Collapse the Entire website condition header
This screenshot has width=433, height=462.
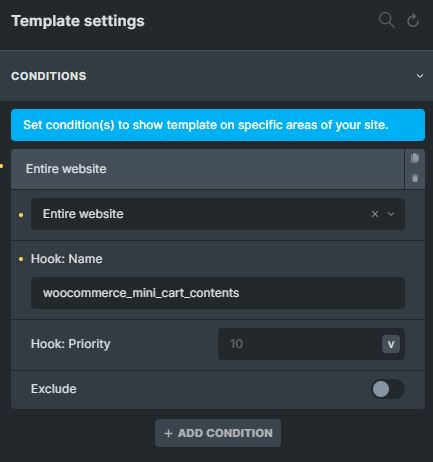(207, 169)
